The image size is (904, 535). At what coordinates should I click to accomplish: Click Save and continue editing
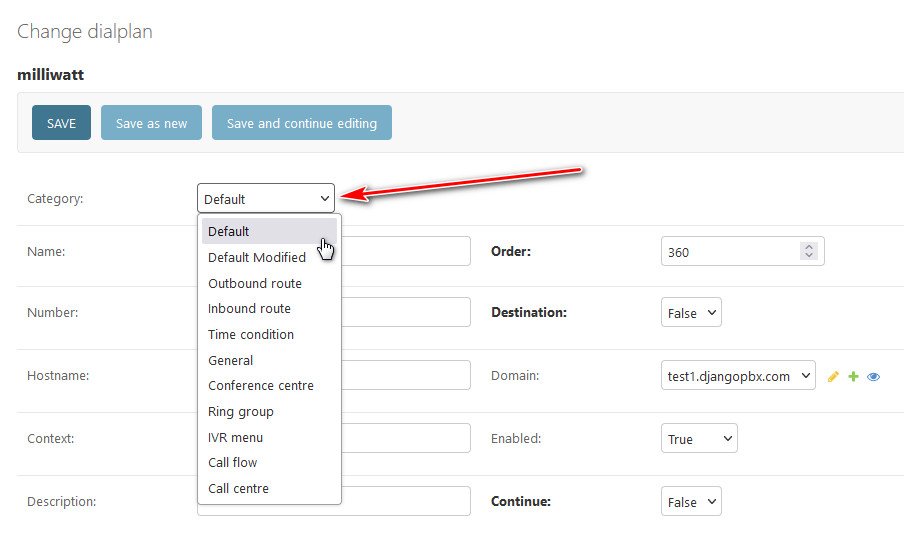tap(301, 123)
